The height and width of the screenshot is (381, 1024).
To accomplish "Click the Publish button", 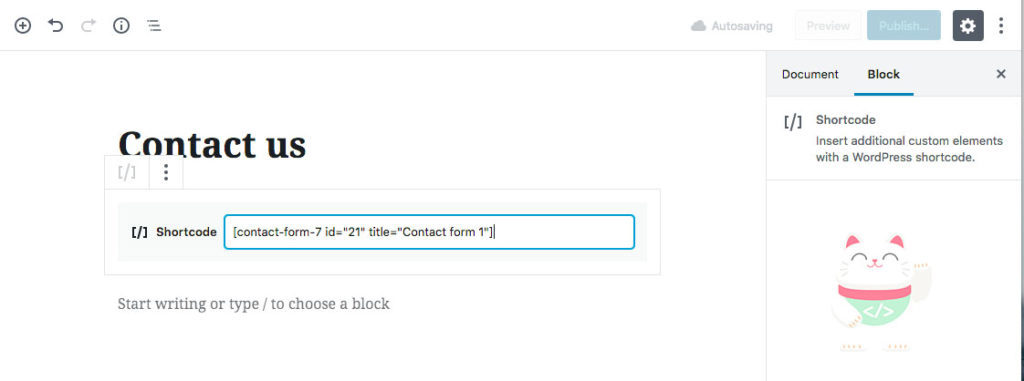I will coord(904,26).
